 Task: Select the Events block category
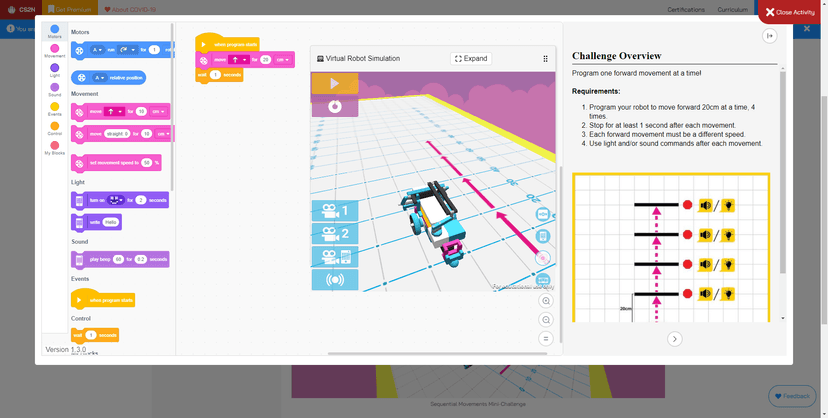coord(54,107)
